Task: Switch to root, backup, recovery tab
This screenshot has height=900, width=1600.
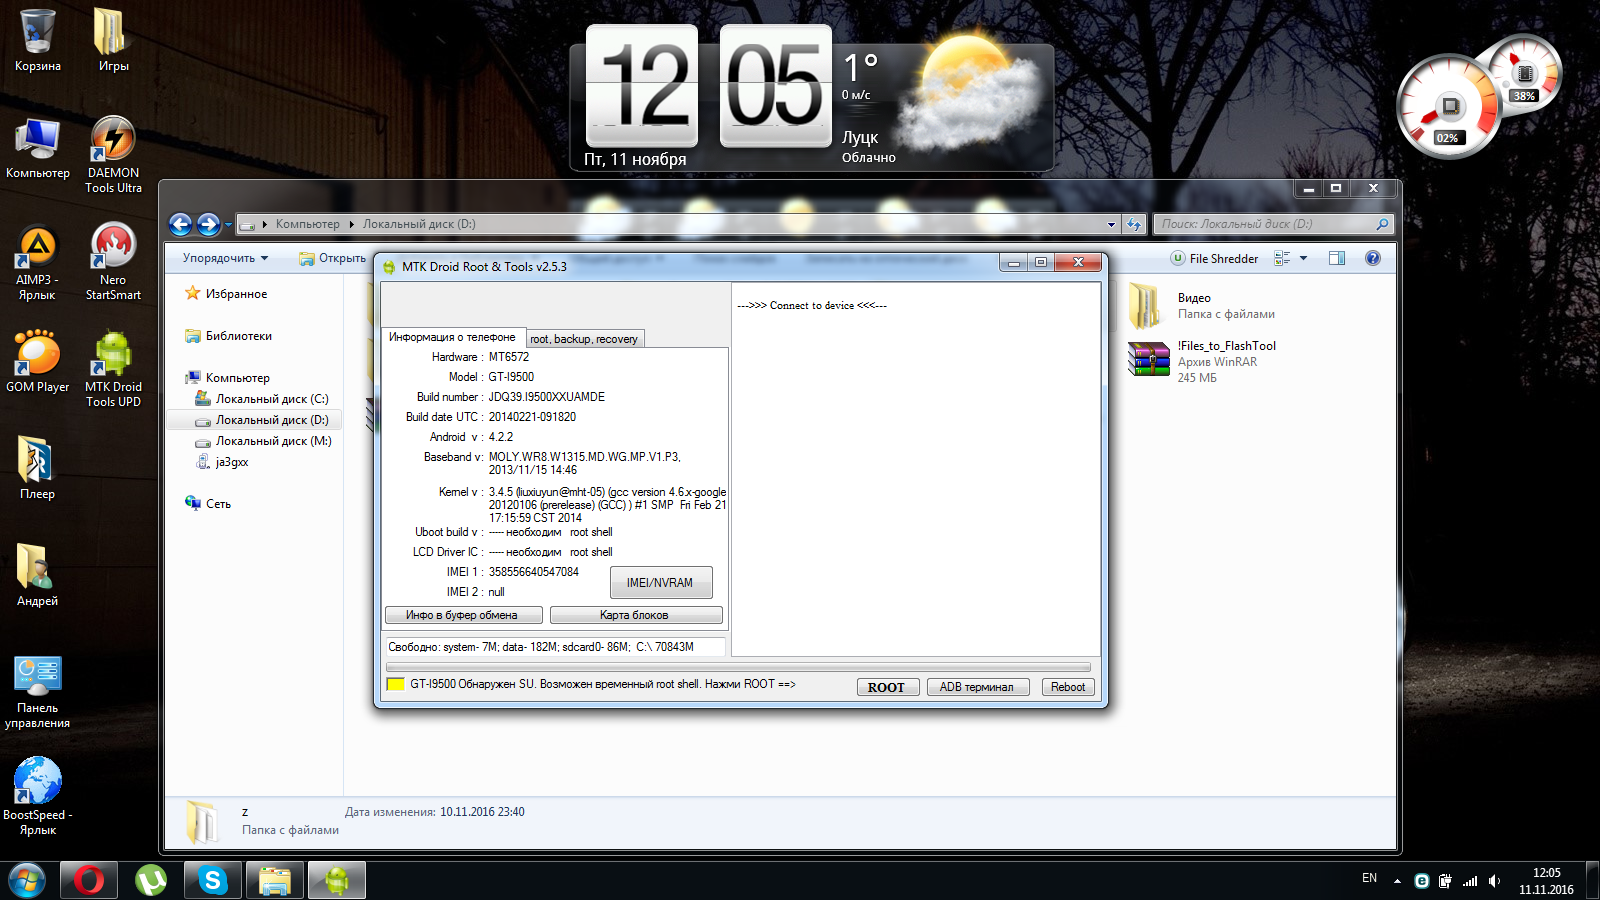Action: pyautogui.click(x=584, y=339)
